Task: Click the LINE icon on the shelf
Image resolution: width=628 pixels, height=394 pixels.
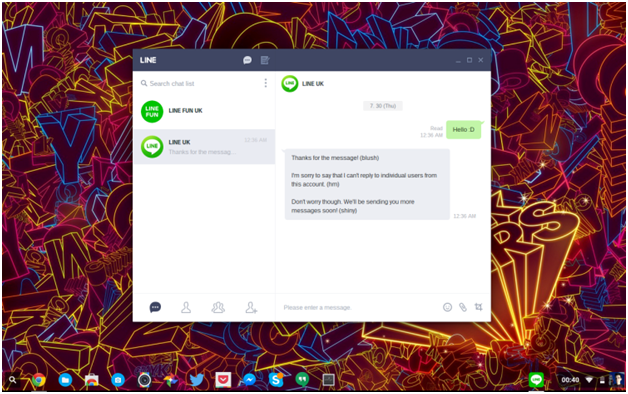Action: pyautogui.click(x=536, y=380)
